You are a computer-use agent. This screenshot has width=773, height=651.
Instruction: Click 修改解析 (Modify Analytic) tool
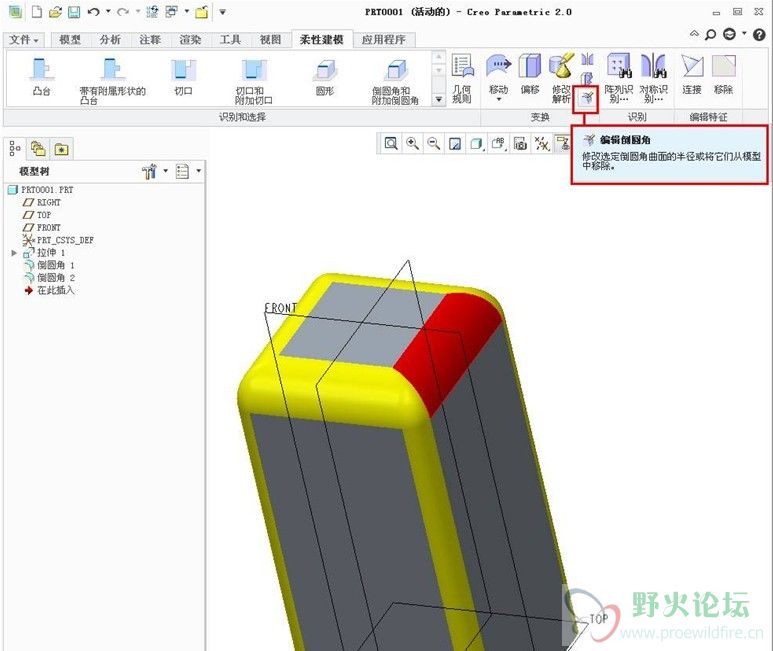[x=562, y=79]
